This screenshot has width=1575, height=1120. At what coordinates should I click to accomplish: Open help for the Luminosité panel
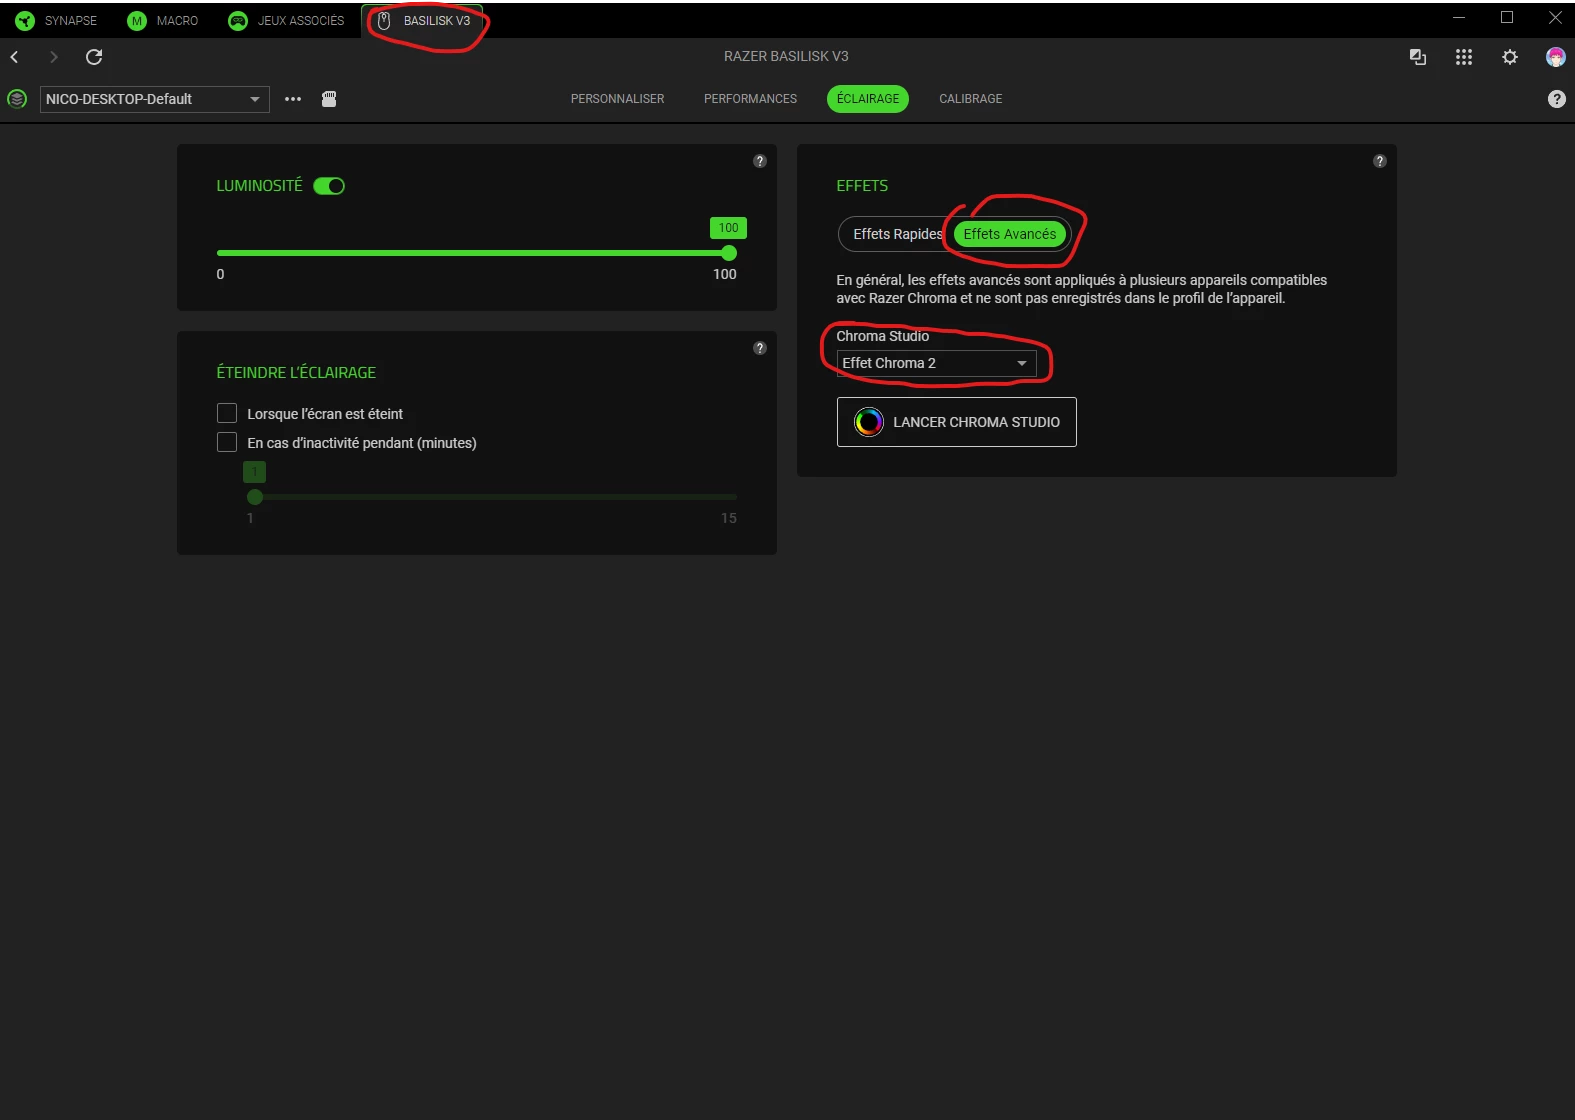click(x=760, y=161)
